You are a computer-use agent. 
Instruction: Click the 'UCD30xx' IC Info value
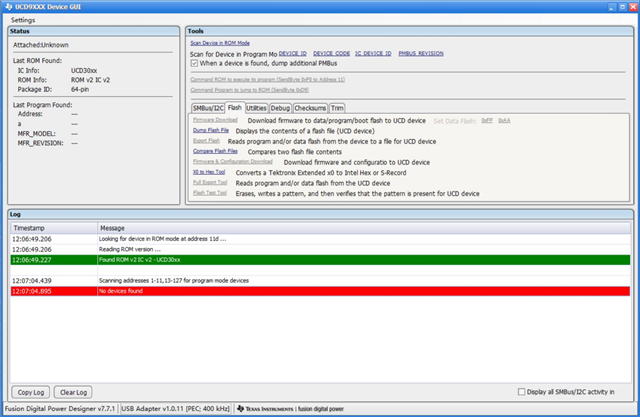coord(84,71)
